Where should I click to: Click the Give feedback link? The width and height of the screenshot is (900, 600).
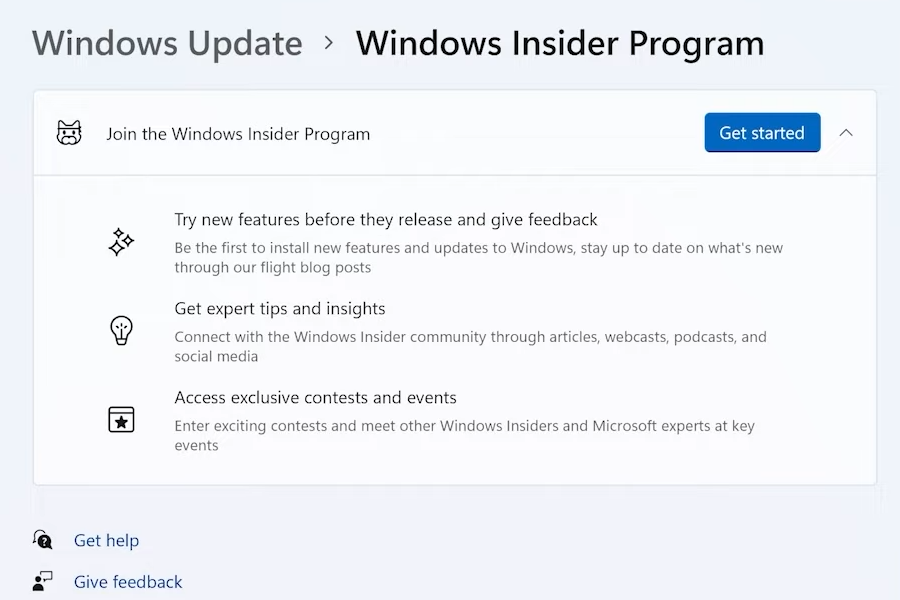128,581
